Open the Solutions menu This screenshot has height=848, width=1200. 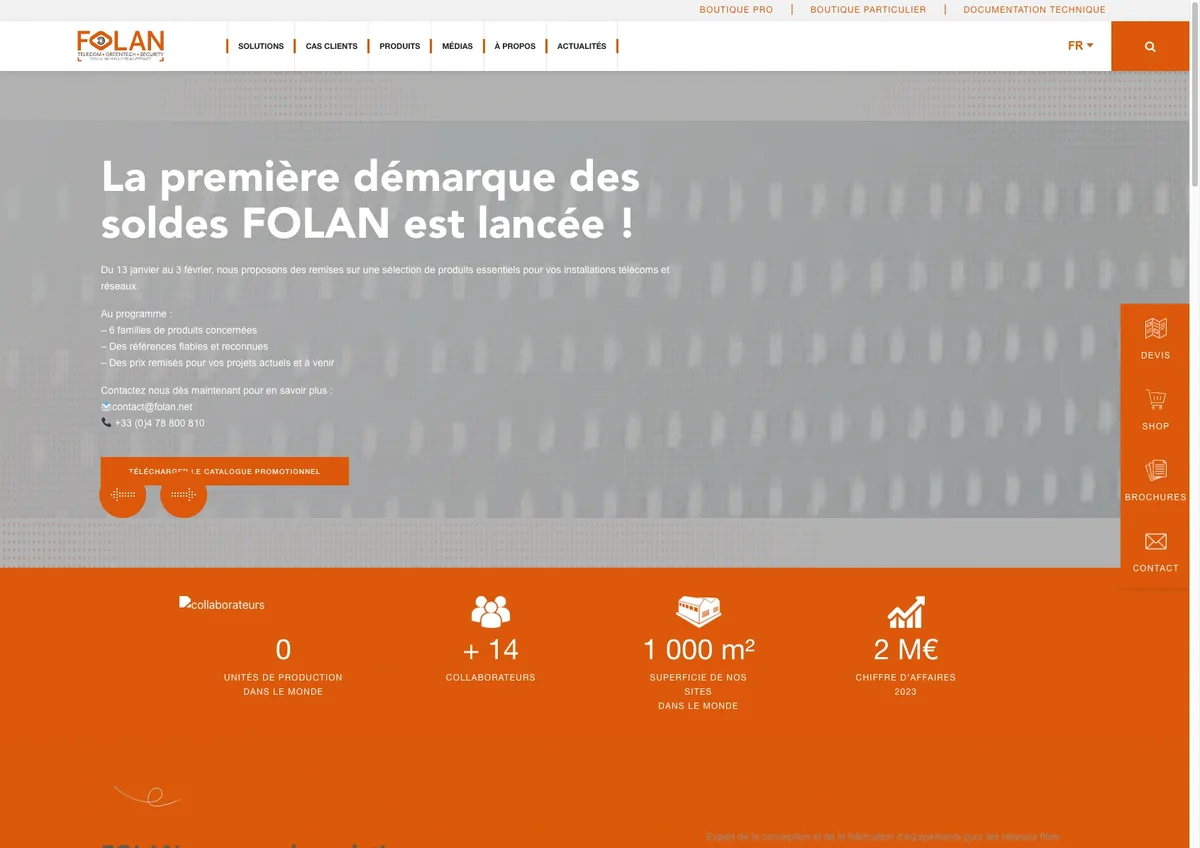261,46
